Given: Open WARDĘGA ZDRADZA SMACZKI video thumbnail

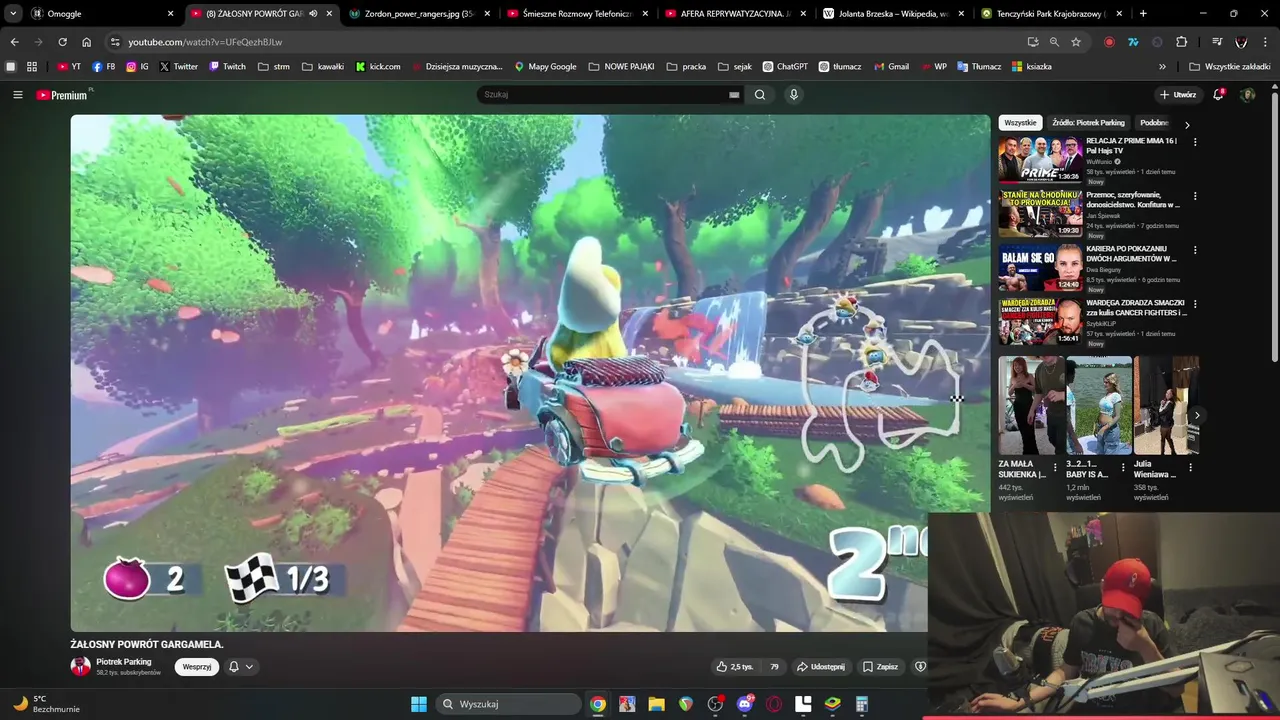Looking at the screenshot, I should point(1040,321).
